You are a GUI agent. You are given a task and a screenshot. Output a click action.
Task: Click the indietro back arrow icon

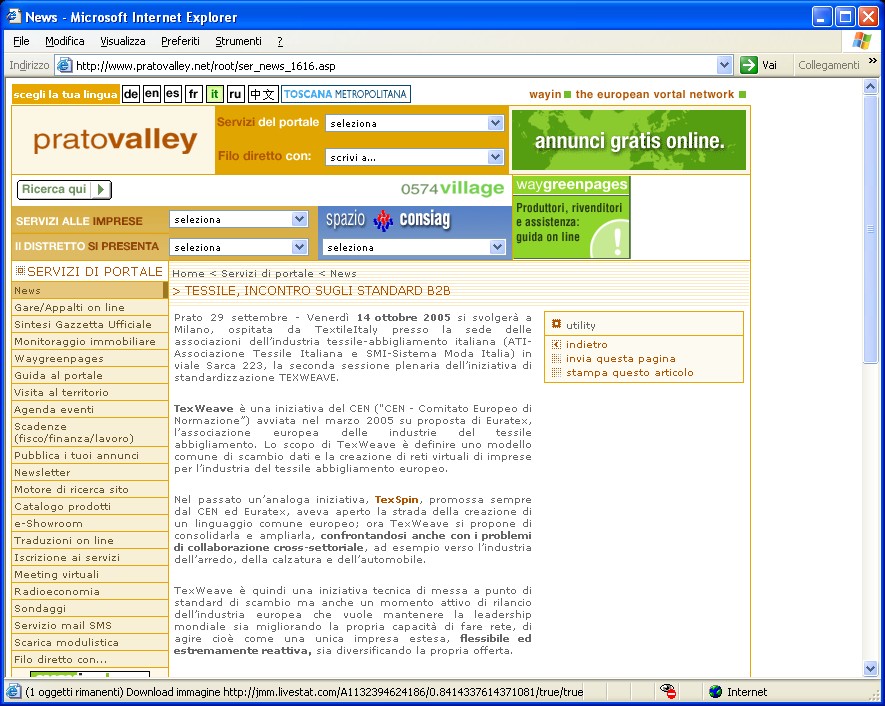(557, 344)
